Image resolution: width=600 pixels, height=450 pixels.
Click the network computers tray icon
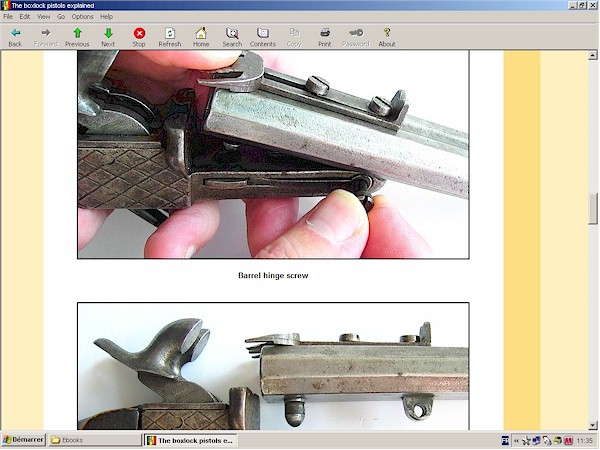coord(536,441)
